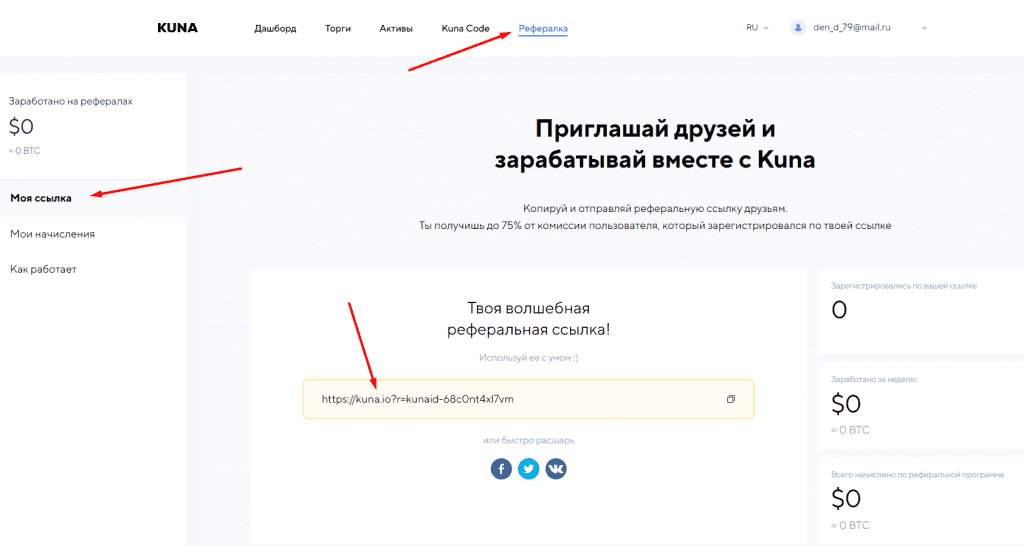Click the Ты получишь до 75% line

coord(655,226)
